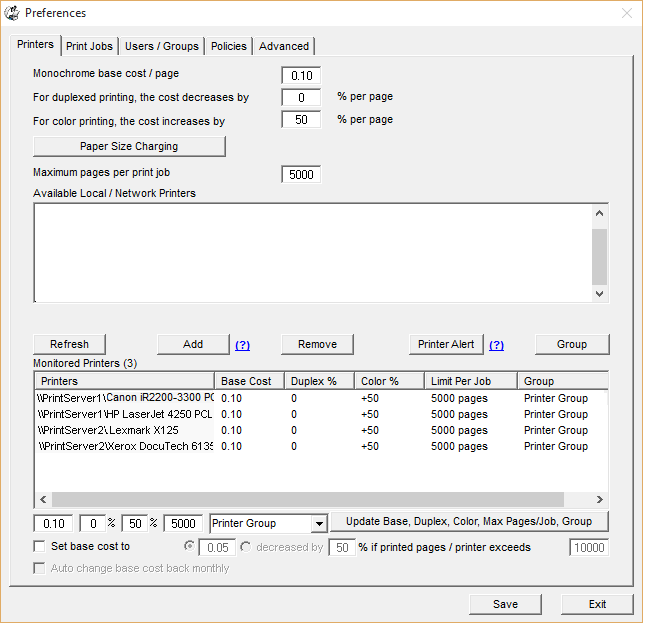This screenshot has width=645, height=625.
Task: Click the Duplex % column header
Action: [320, 381]
